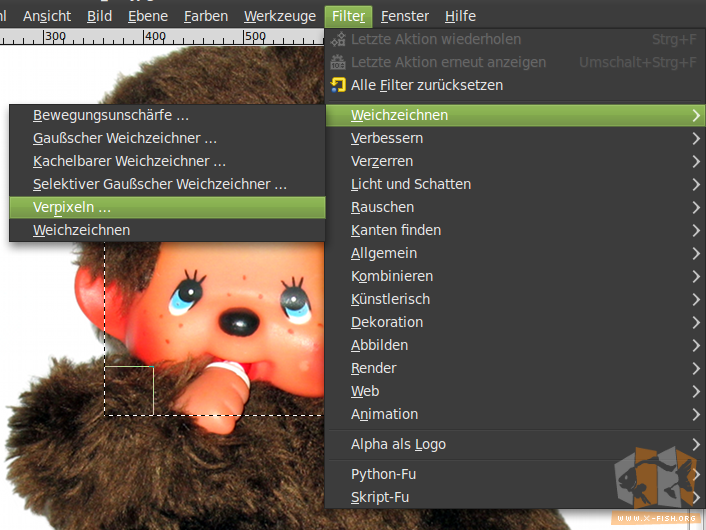Expand the Kombinieren submenu

[x=515, y=276]
